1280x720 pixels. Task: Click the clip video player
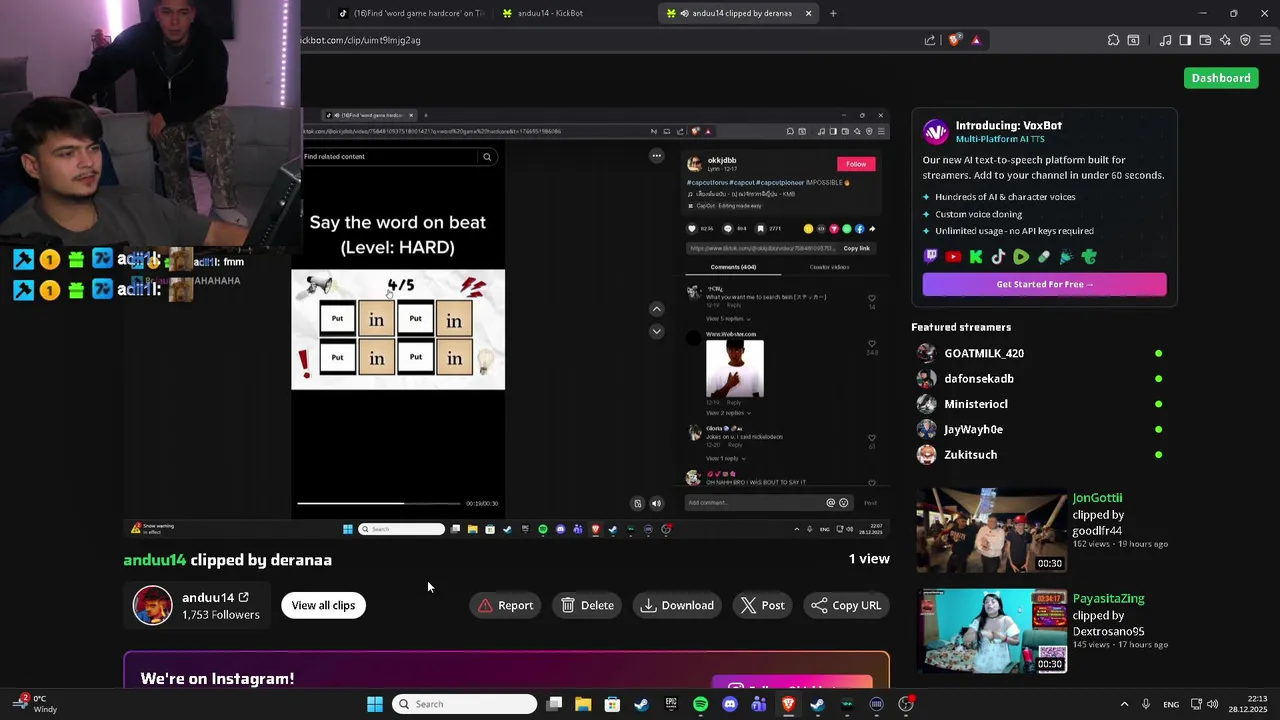pyautogui.click(x=506, y=323)
